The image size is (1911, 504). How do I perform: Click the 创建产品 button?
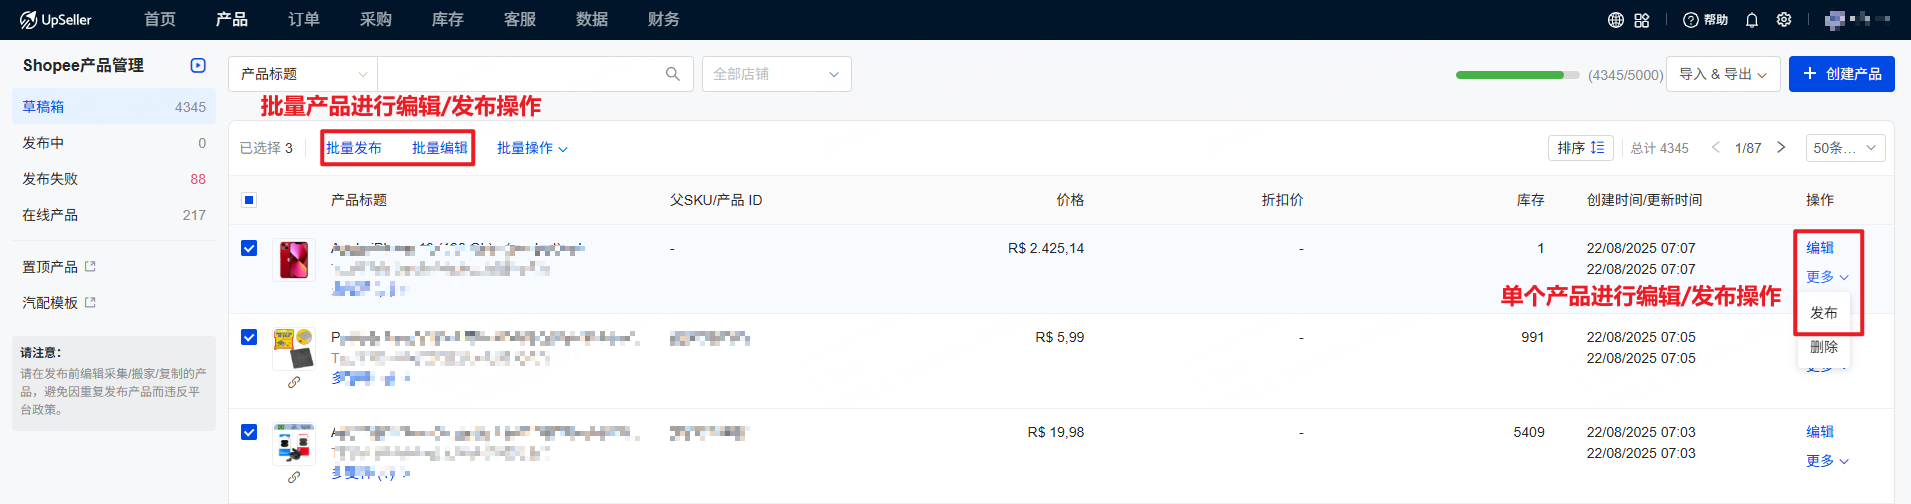tap(1841, 74)
